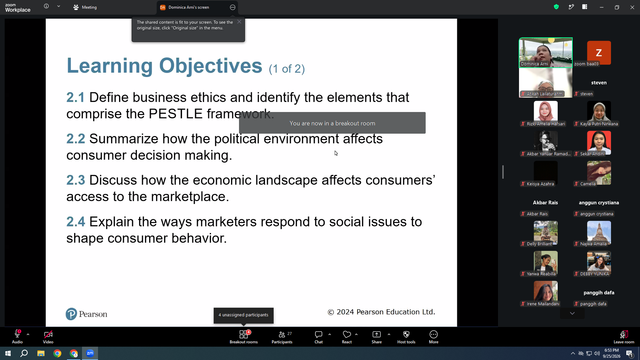Select Kayla Putri's participant tile
Viewport: 640px width, 360px height.
tap(599, 113)
